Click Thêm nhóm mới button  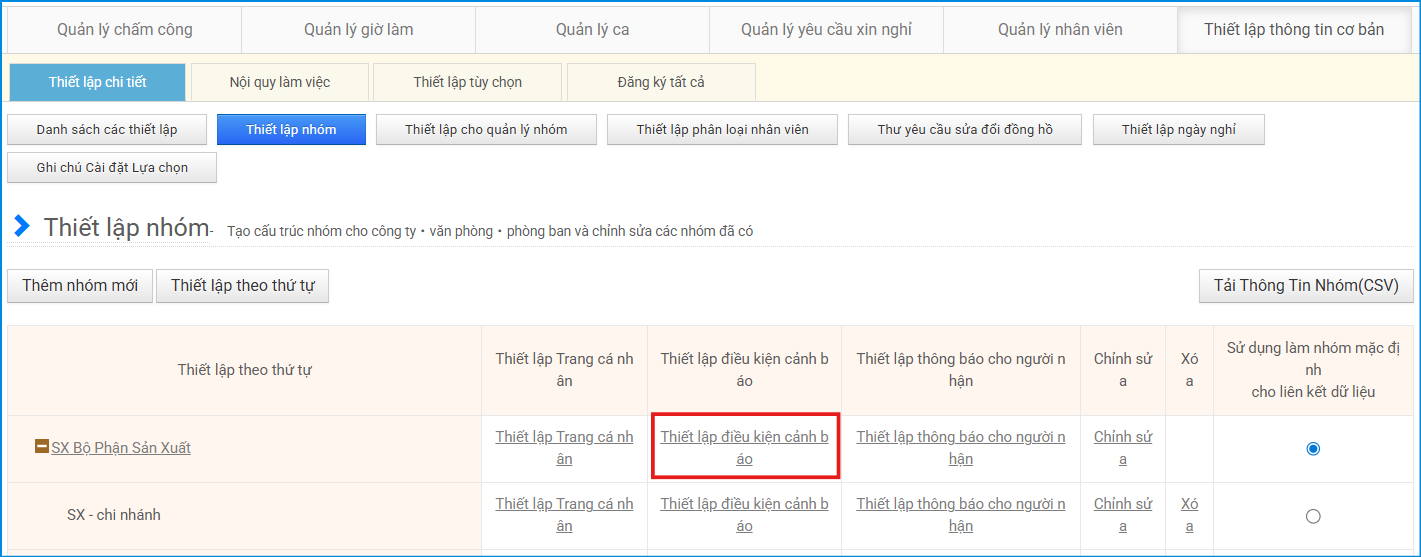(x=80, y=286)
